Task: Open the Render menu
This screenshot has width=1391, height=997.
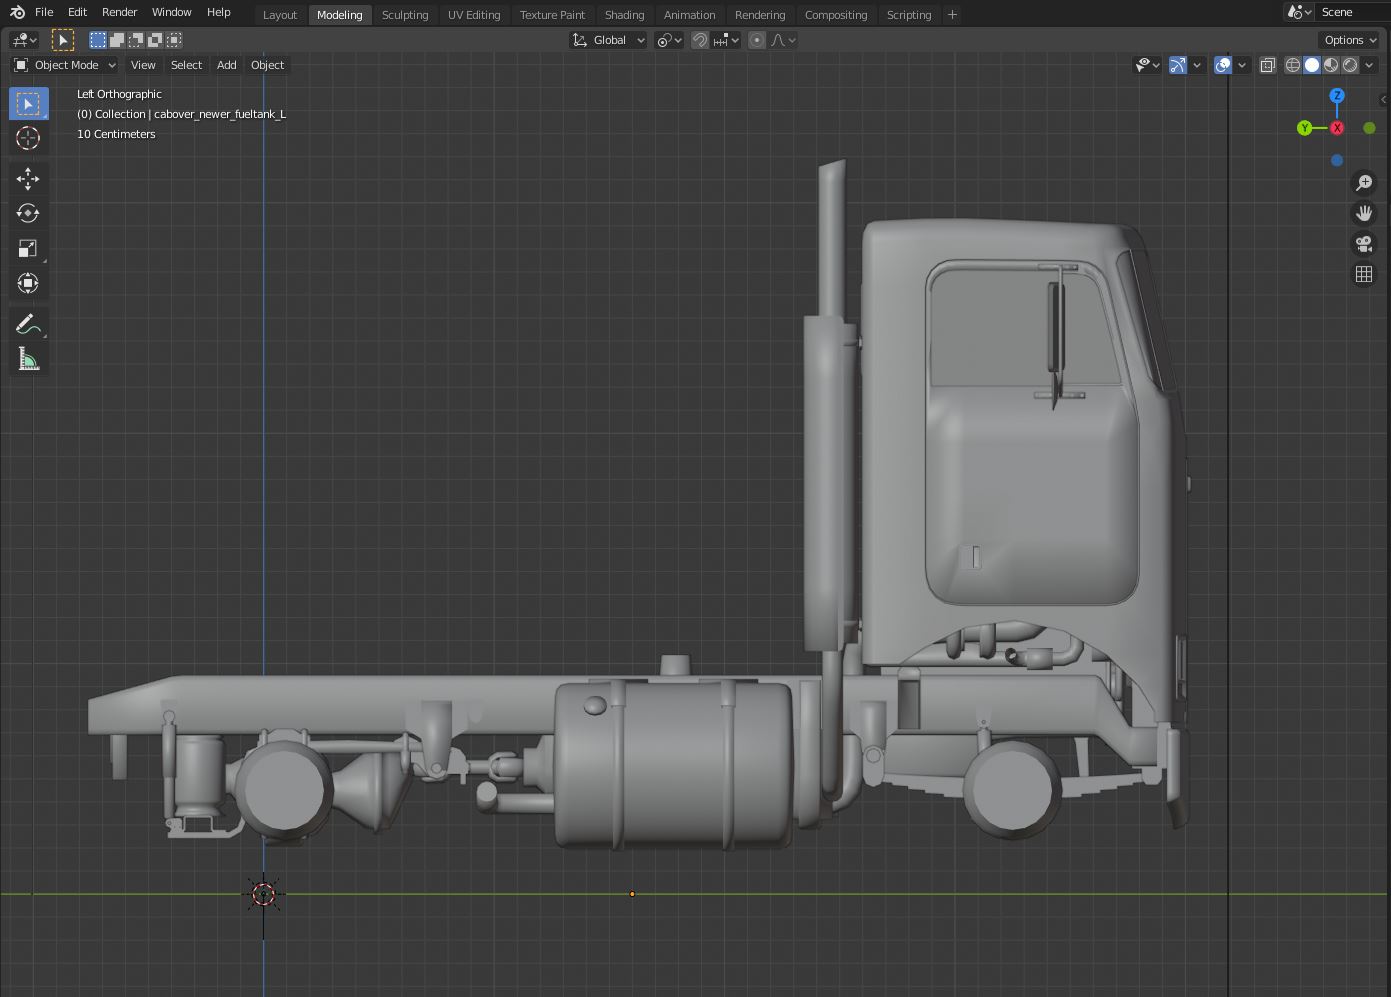Action: (x=119, y=12)
